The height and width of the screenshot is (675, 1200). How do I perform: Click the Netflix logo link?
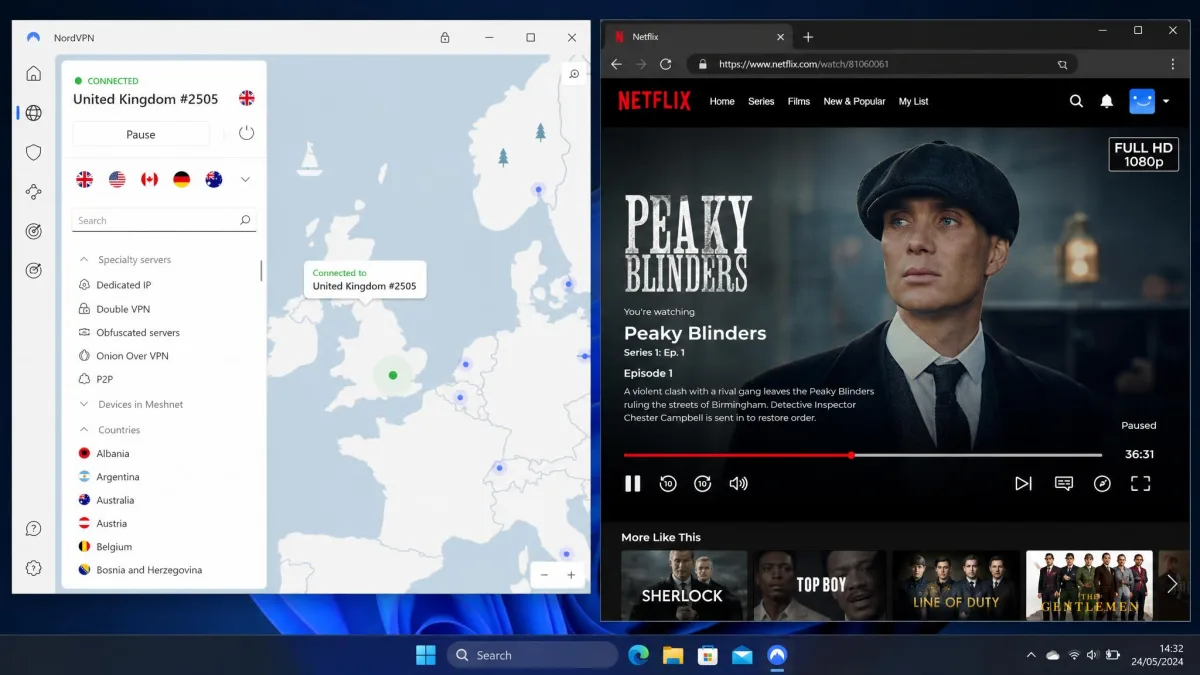pyautogui.click(x=654, y=101)
